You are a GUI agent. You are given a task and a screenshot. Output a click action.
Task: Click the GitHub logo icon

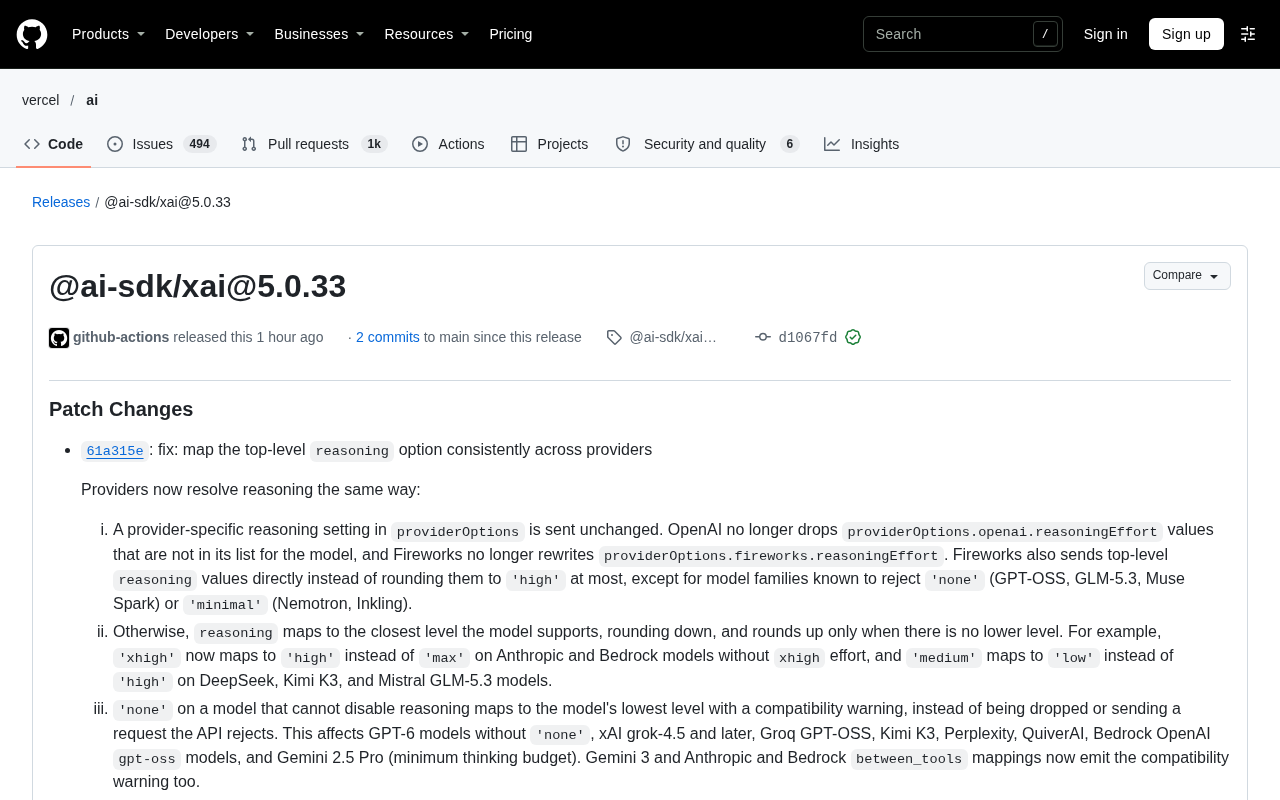(x=32, y=34)
